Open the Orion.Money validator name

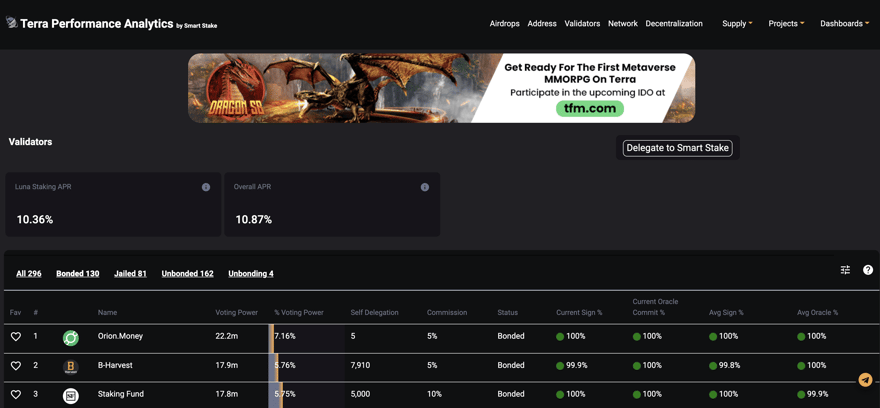(120, 336)
